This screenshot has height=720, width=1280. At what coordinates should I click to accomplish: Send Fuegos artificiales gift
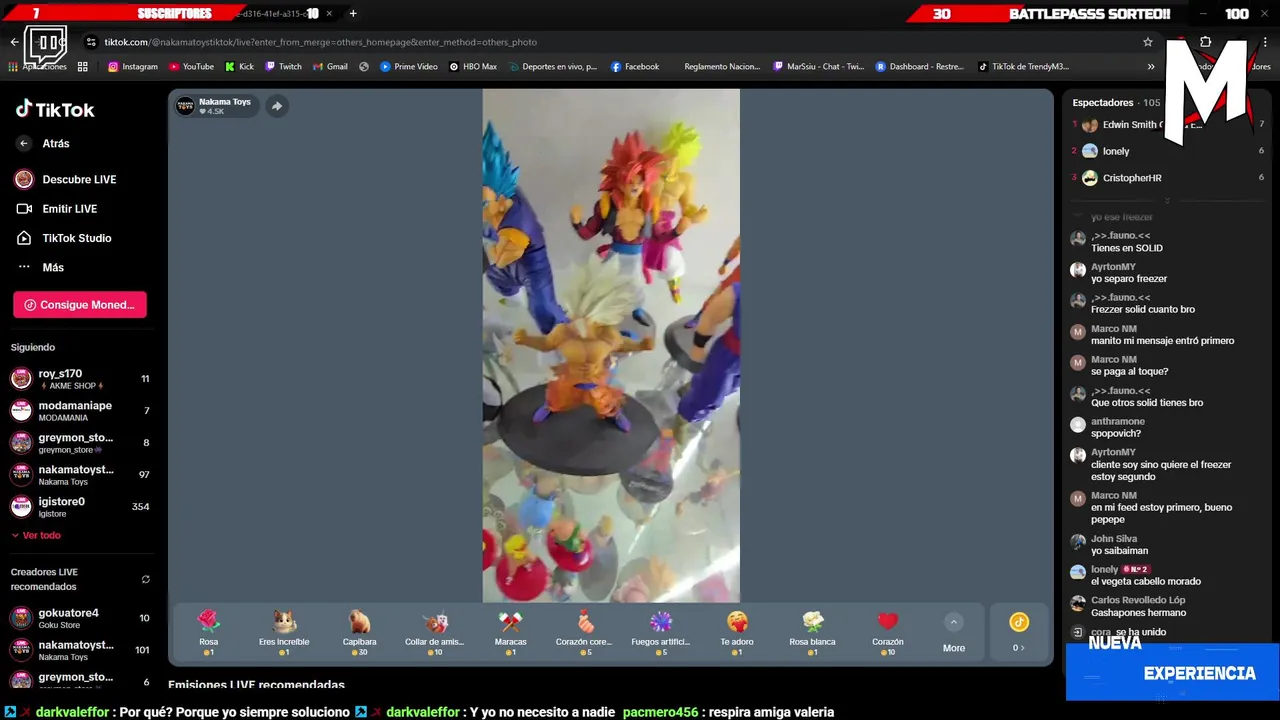(661, 633)
